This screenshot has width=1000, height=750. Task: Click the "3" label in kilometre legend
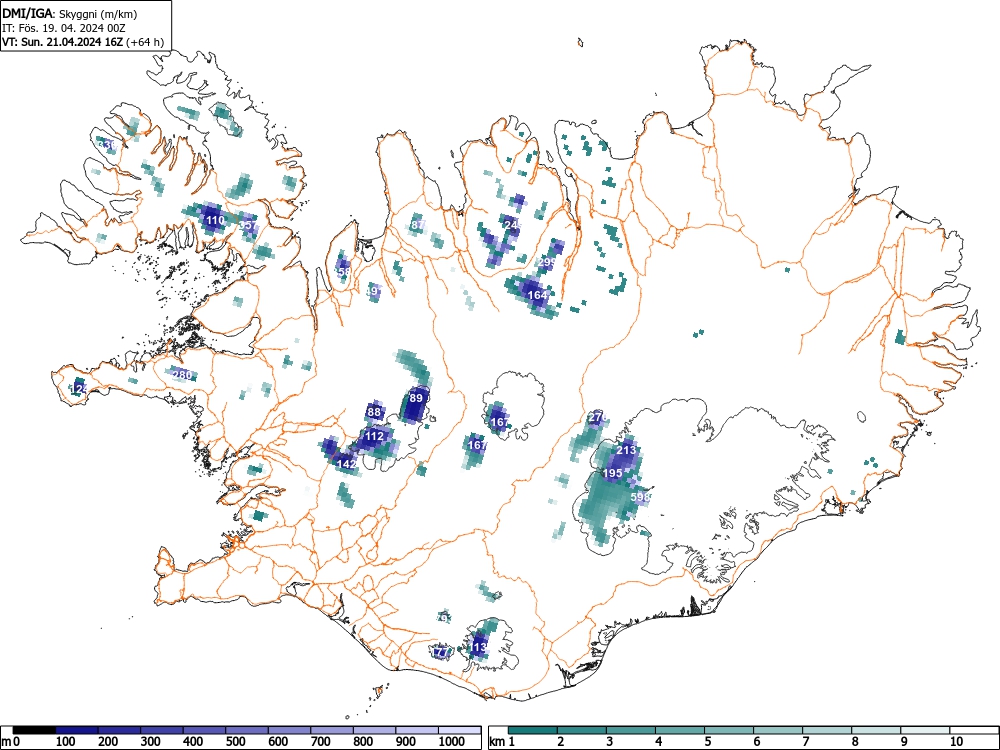coord(609,742)
